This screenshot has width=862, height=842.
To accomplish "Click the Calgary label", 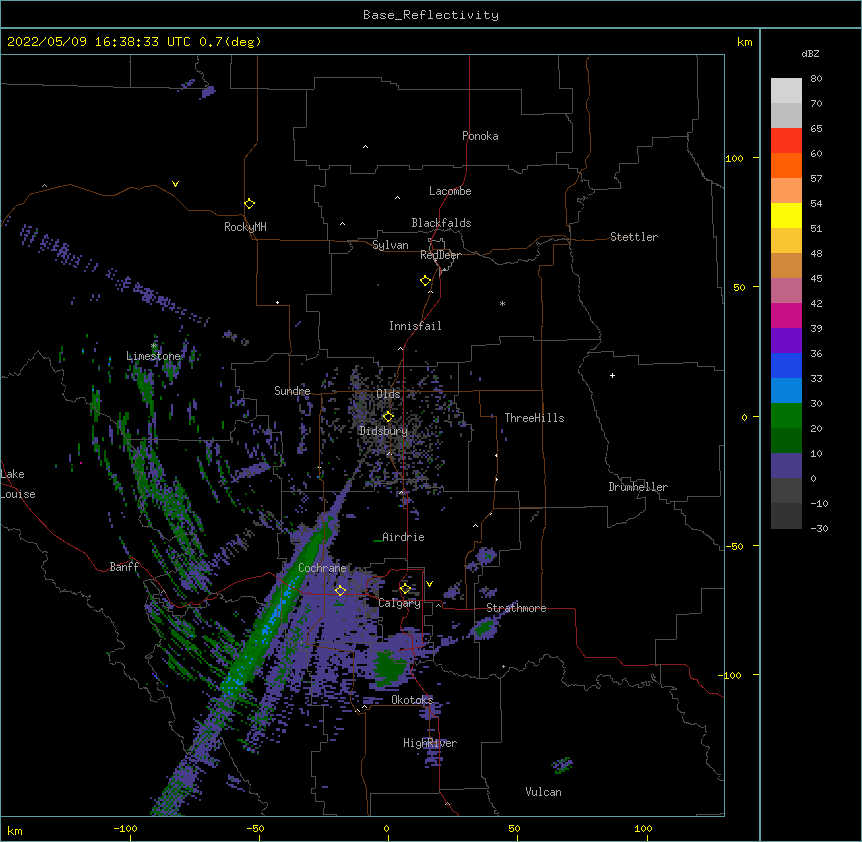I will click(x=399, y=603).
